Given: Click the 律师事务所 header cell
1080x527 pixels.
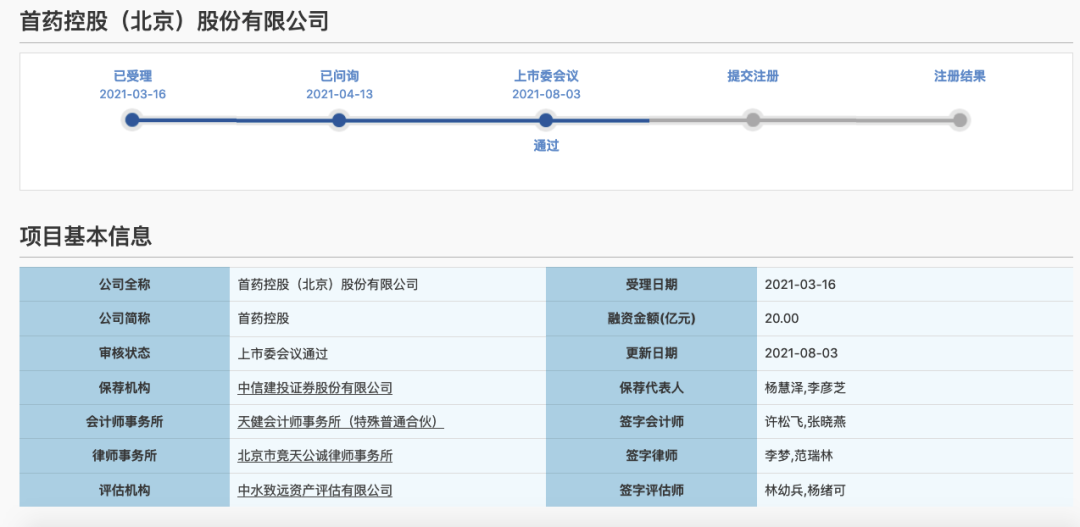Looking at the screenshot, I should click(x=125, y=456).
